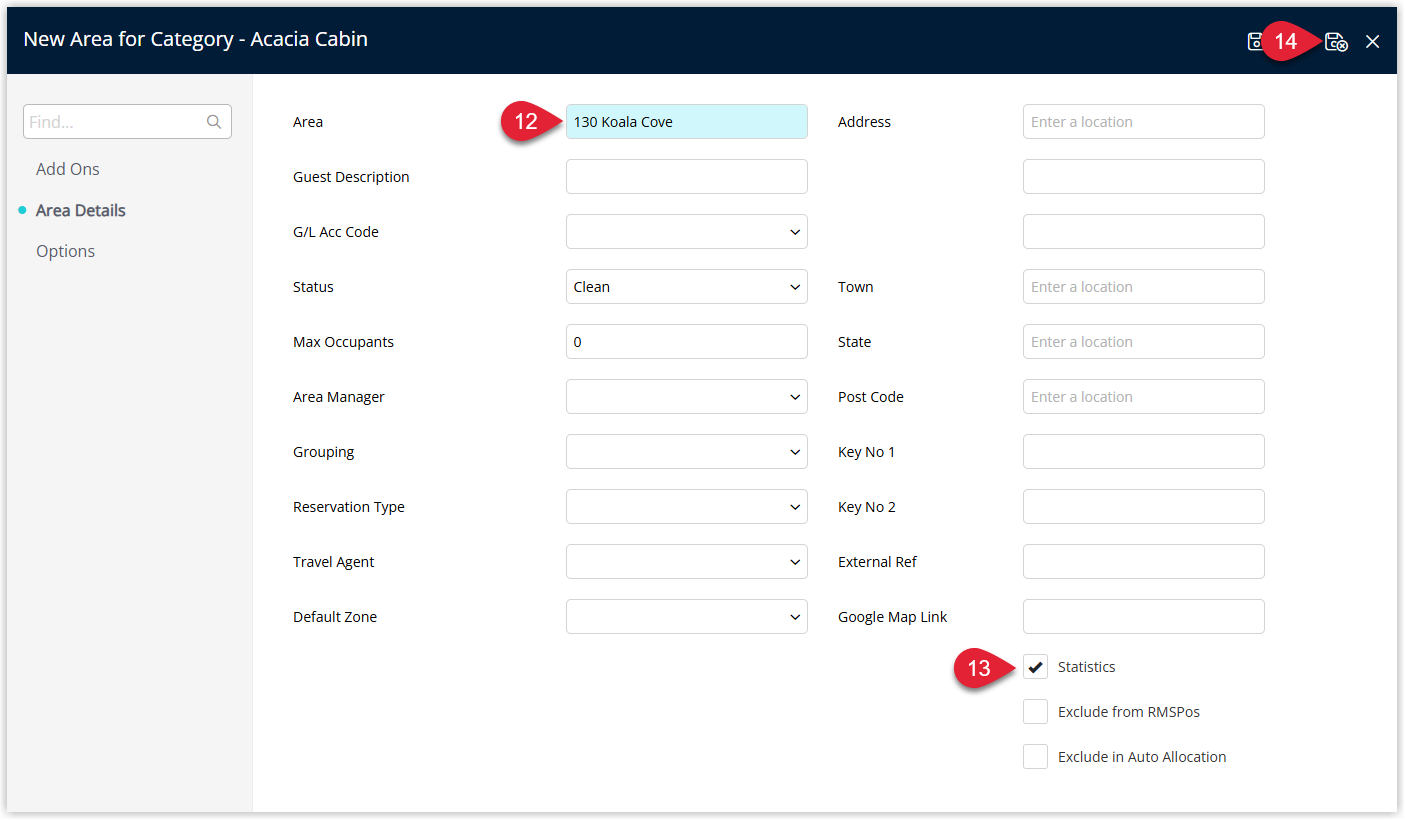Open the Status dropdown showing Clean
Image resolution: width=1405 pixels, height=820 pixels.
(687, 287)
